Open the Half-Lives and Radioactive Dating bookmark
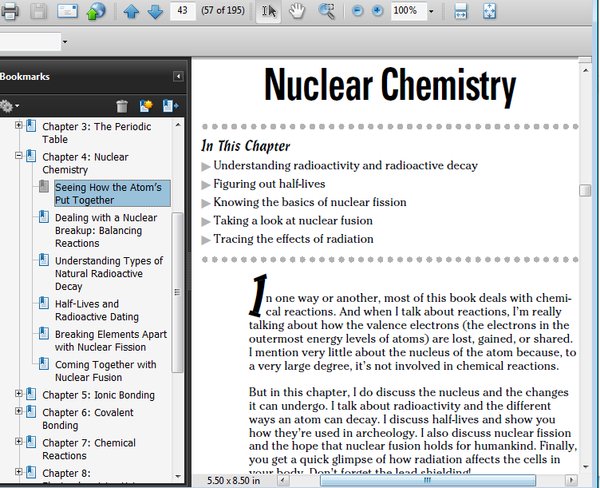The image size is (600, 488). click(86, 311)
